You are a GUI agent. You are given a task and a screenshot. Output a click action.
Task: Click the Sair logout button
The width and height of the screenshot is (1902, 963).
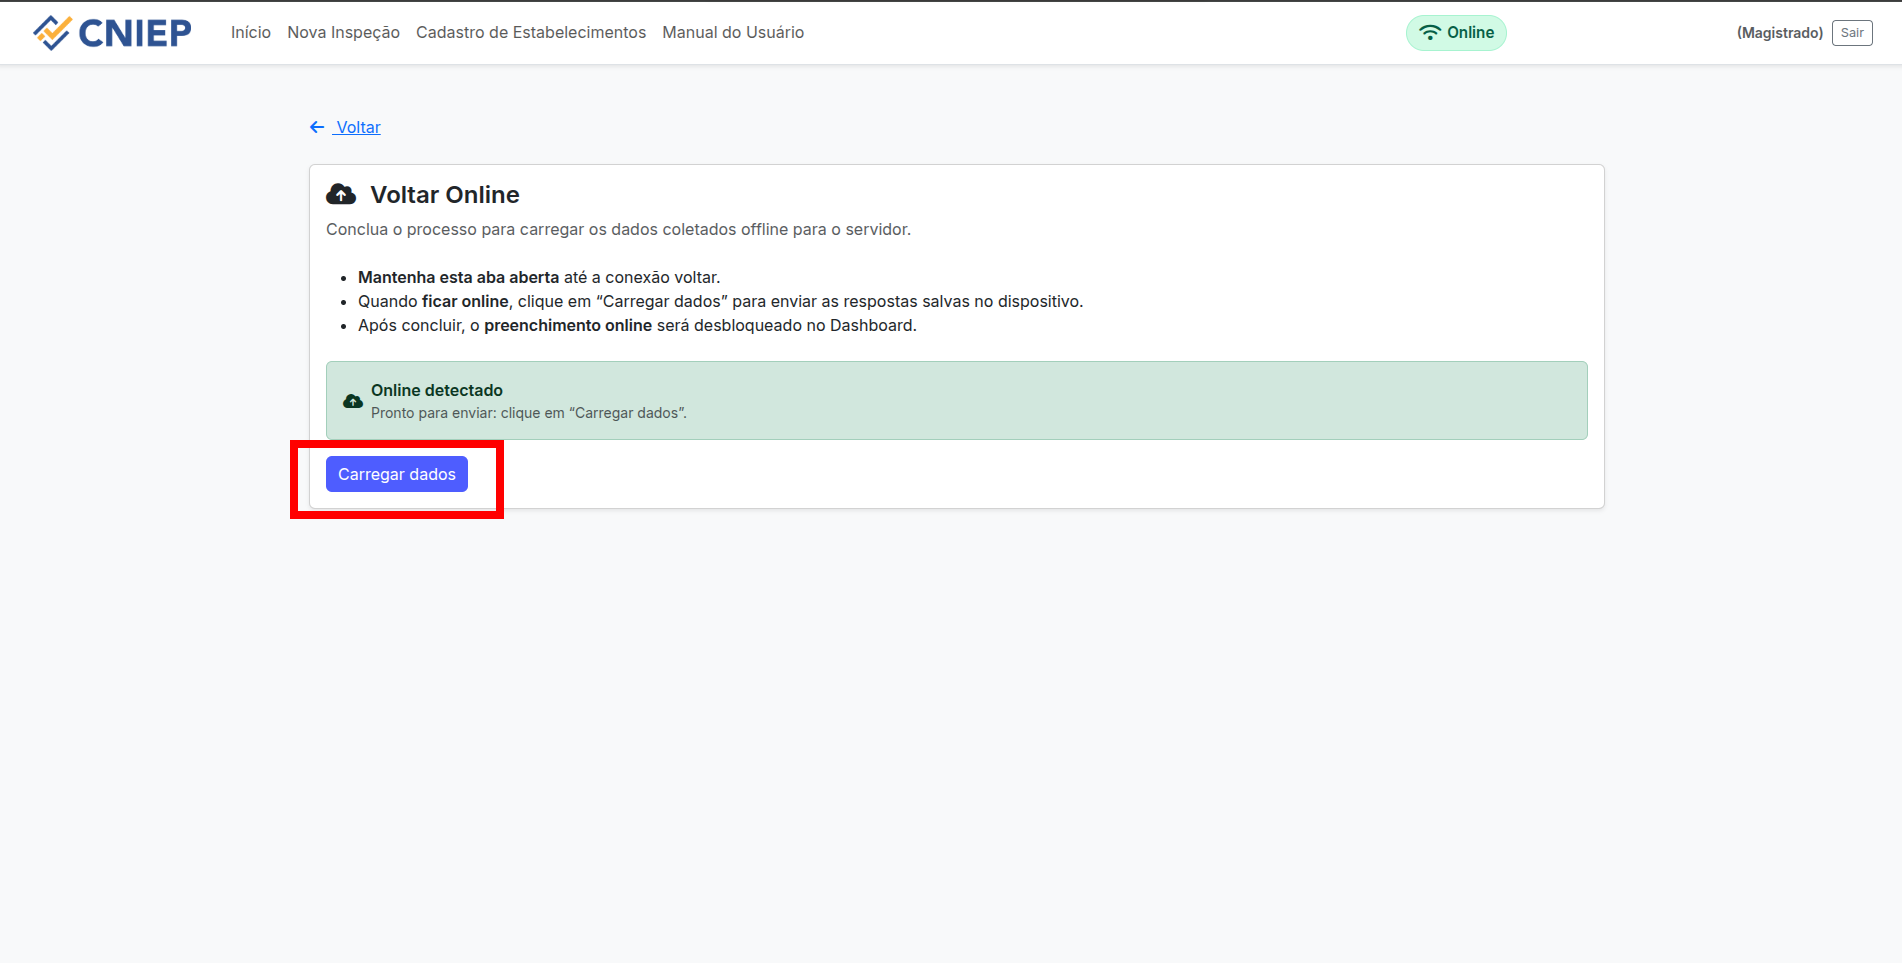(x=1851, y=33)
